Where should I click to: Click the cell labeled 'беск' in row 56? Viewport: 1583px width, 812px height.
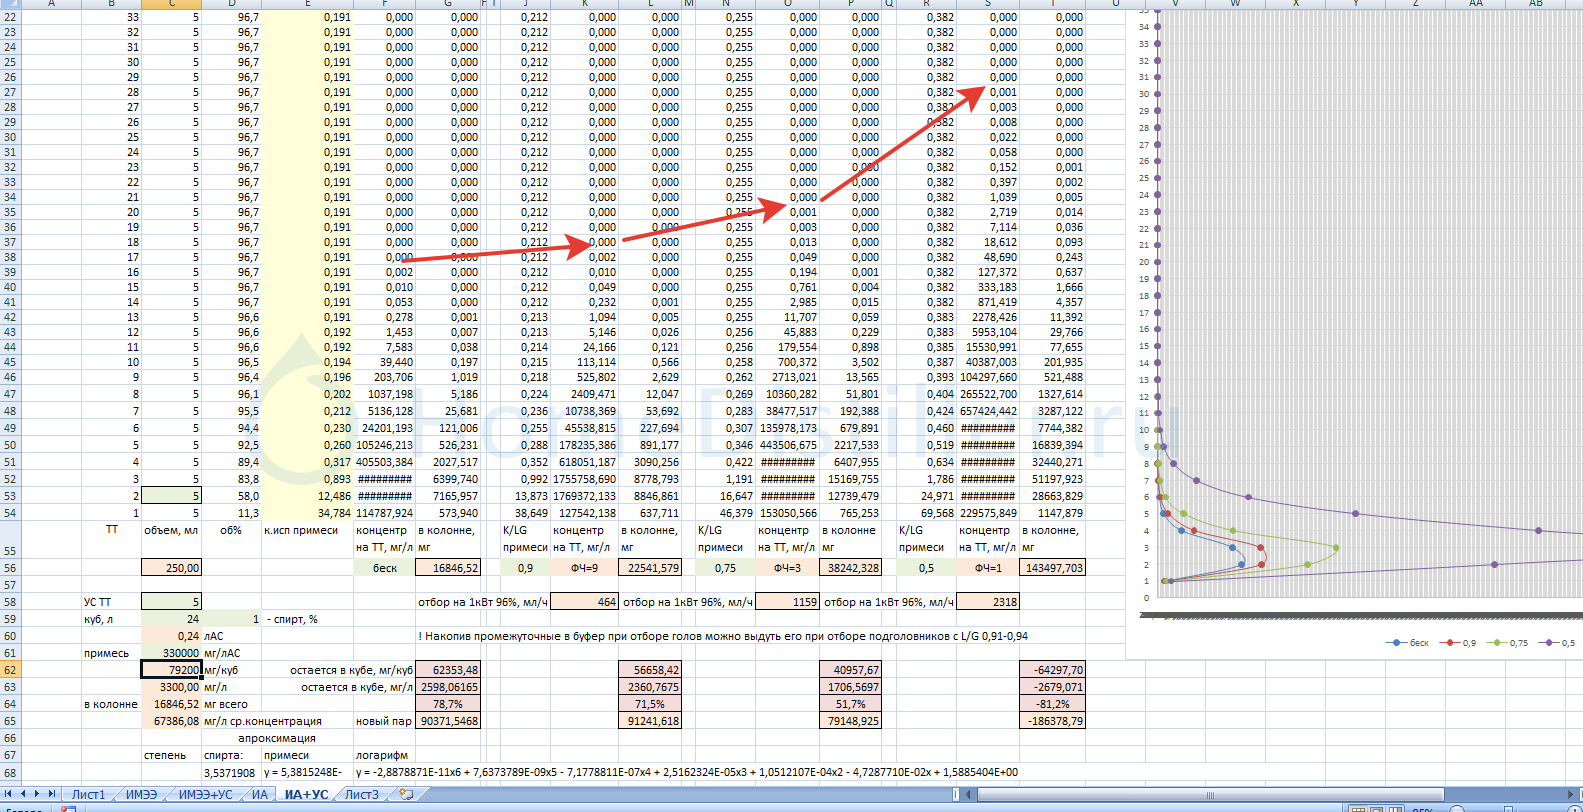click(x=385, y=568)
